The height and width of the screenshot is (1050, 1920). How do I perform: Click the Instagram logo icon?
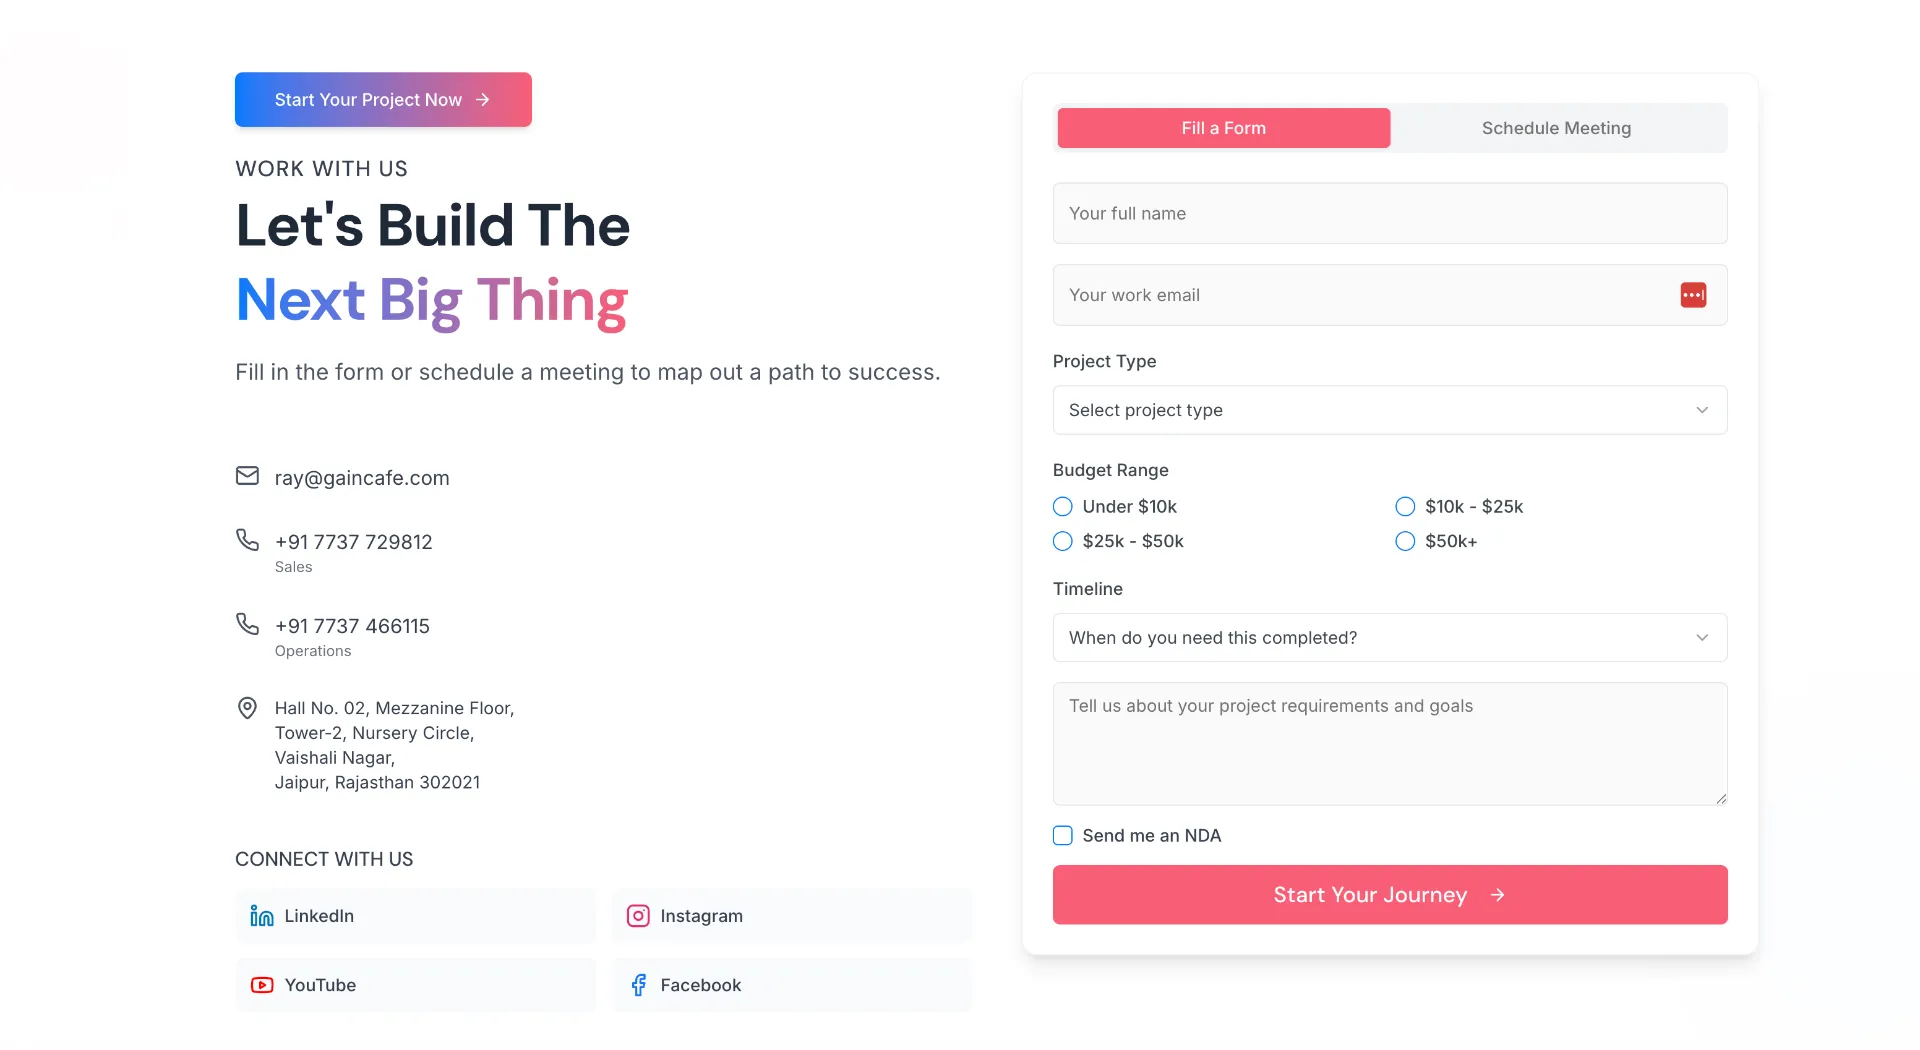click(x=638, y=916)
